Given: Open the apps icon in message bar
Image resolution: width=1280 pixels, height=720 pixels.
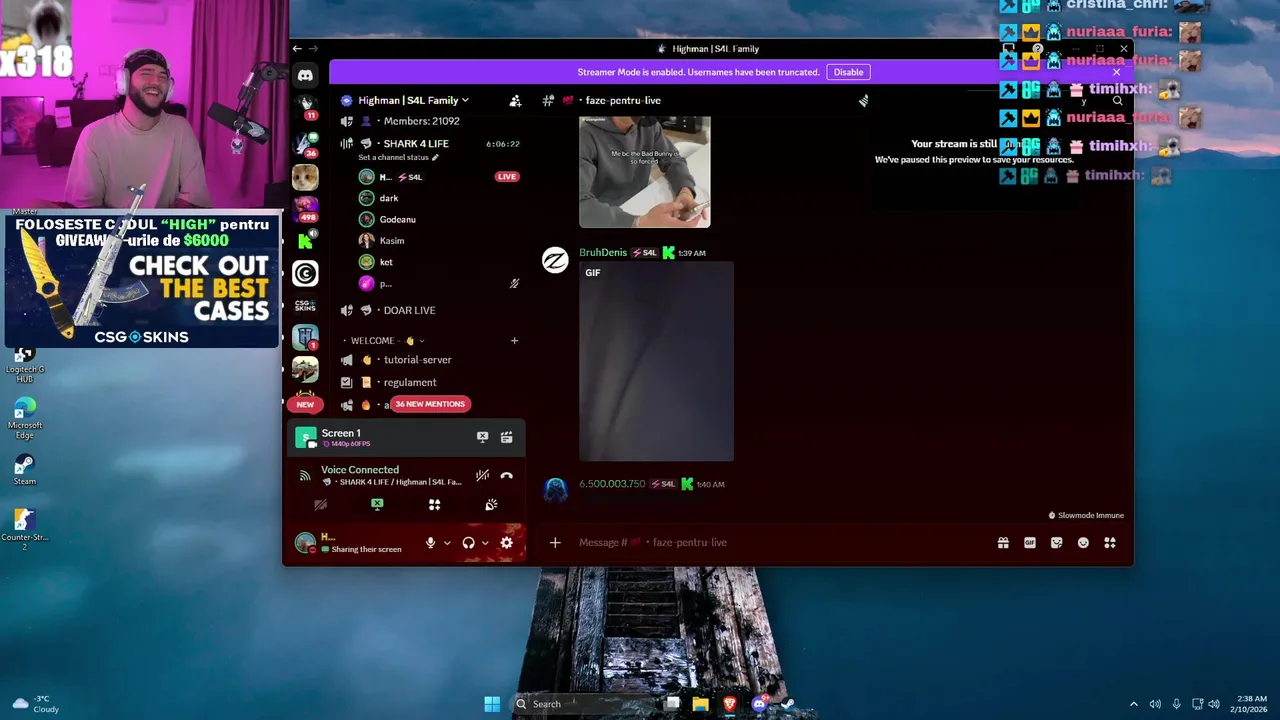Looking at the screenshot, I should (x=1110, y=543).
